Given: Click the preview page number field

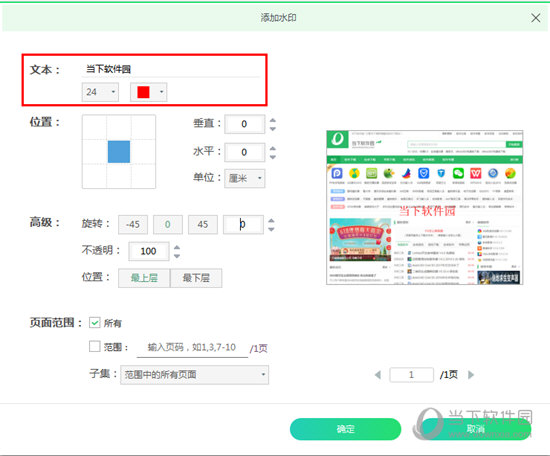Looking at the screenshot, I should pos(411,375).
